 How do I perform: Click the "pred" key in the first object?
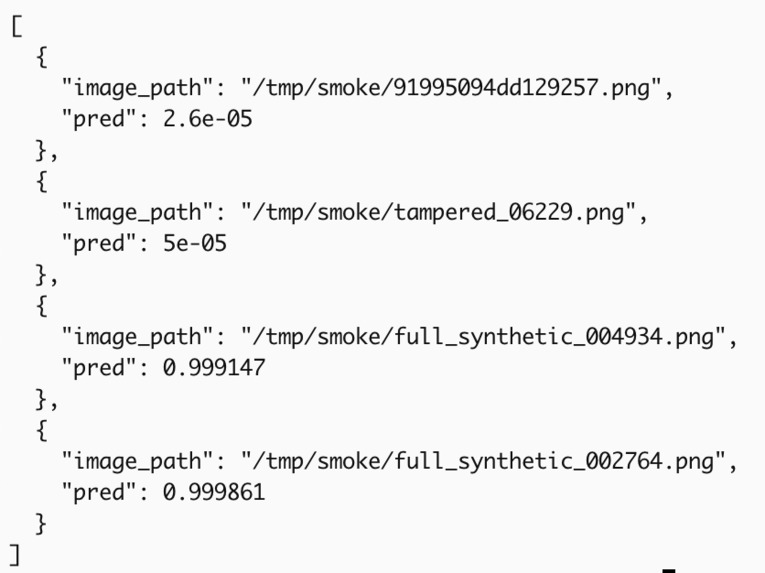[99, 120]
